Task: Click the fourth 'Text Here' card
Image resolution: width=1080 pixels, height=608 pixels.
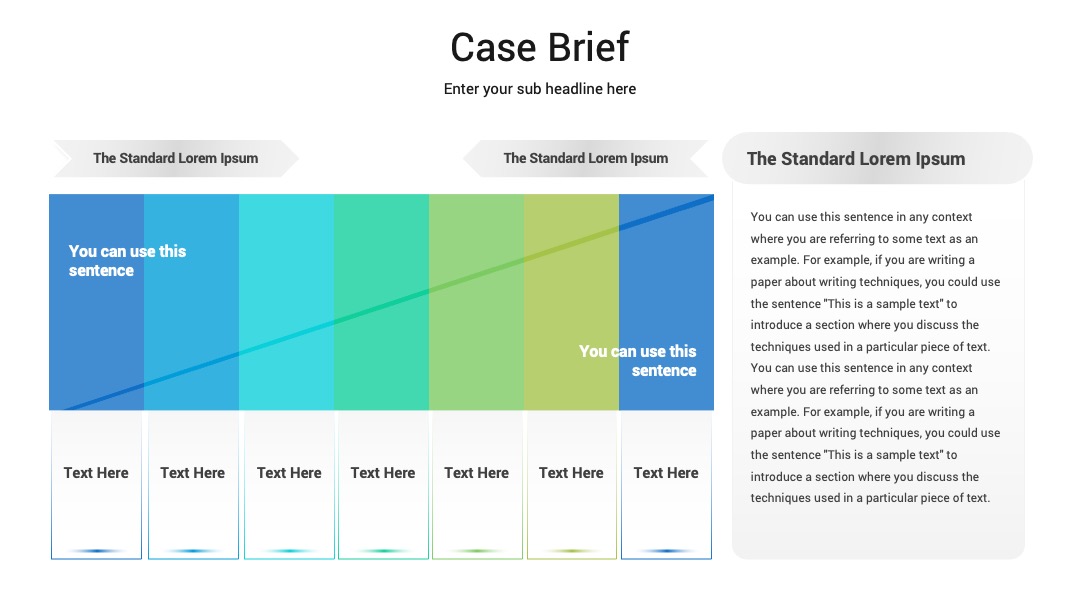Action: tap(383, 485)
